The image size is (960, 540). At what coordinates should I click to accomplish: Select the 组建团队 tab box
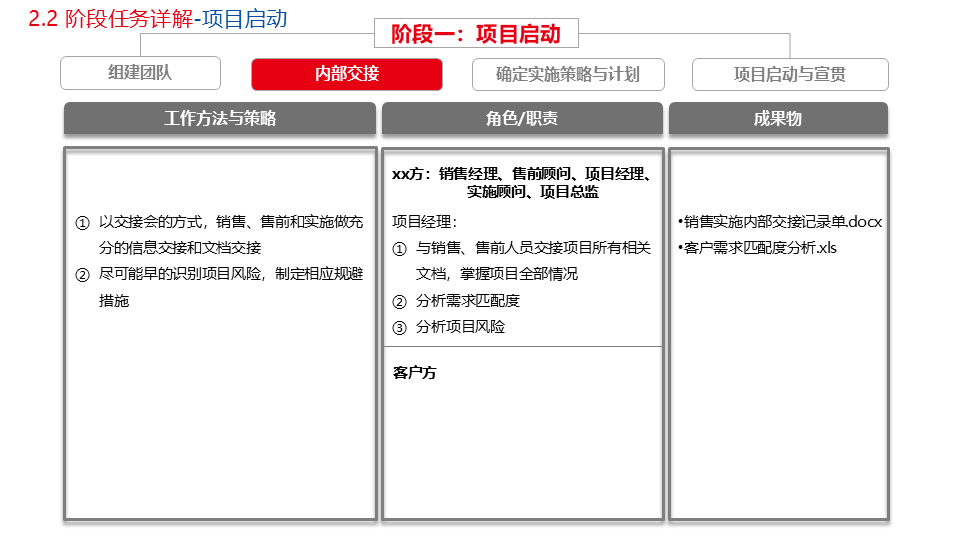(140, 73)
